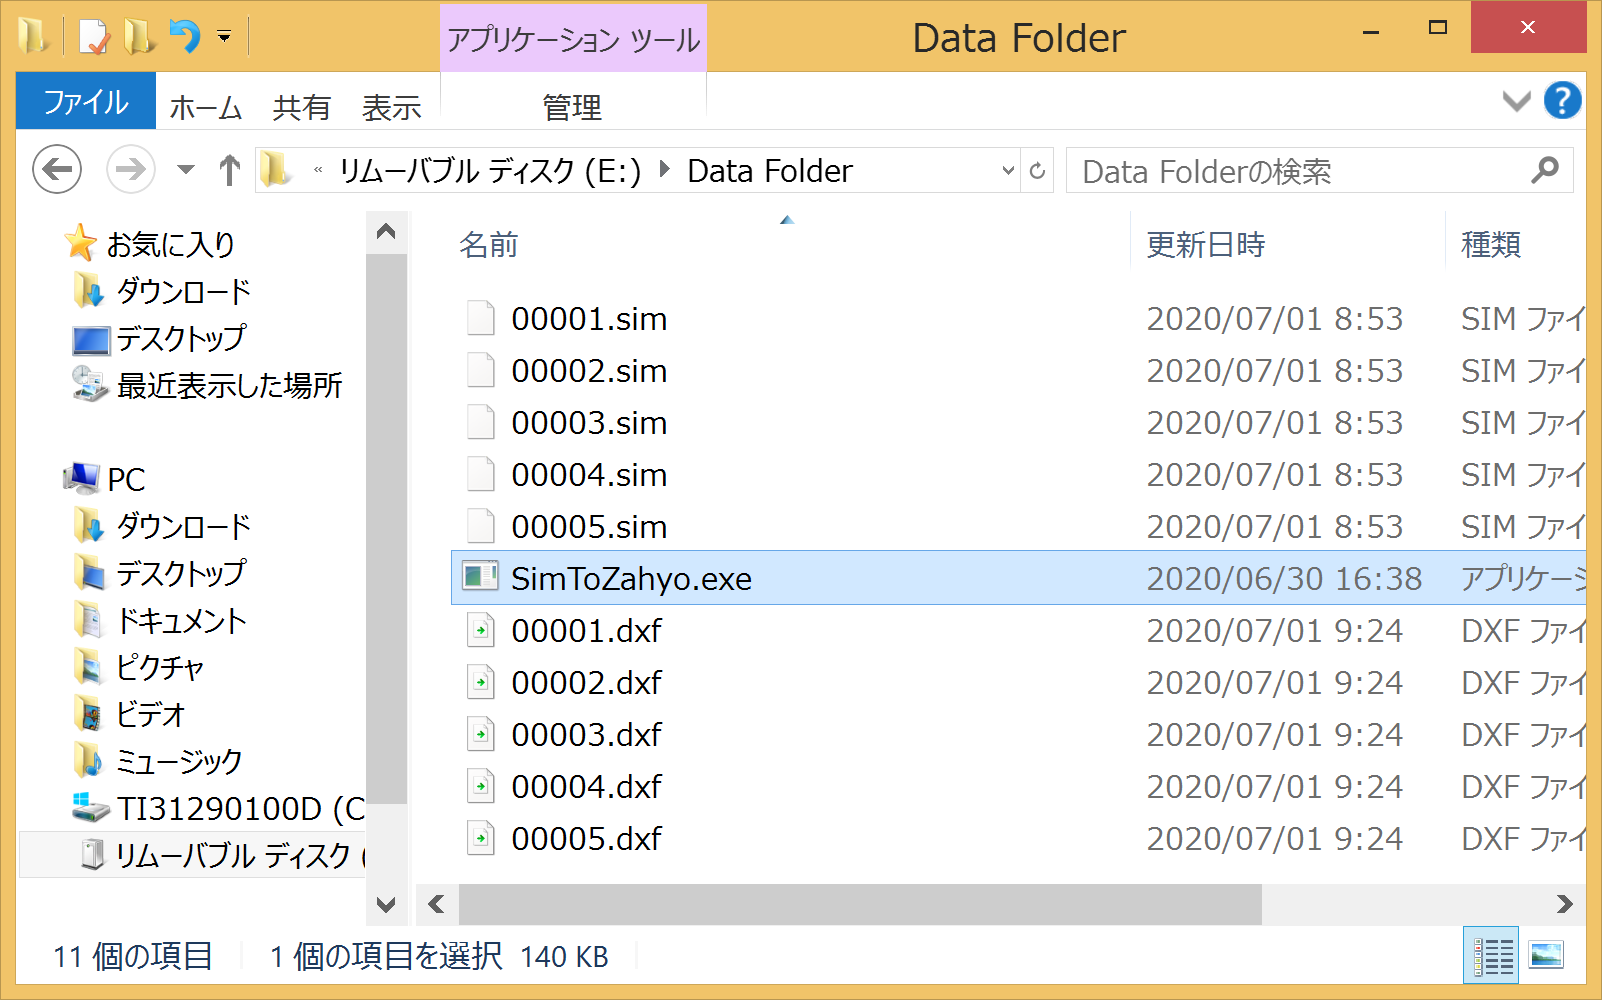The width and height of the screenshot is (1602, 1000).
Task: Open ビデオ folder in navigation pane
Action: pyautogui.click(x=150, y=714)
